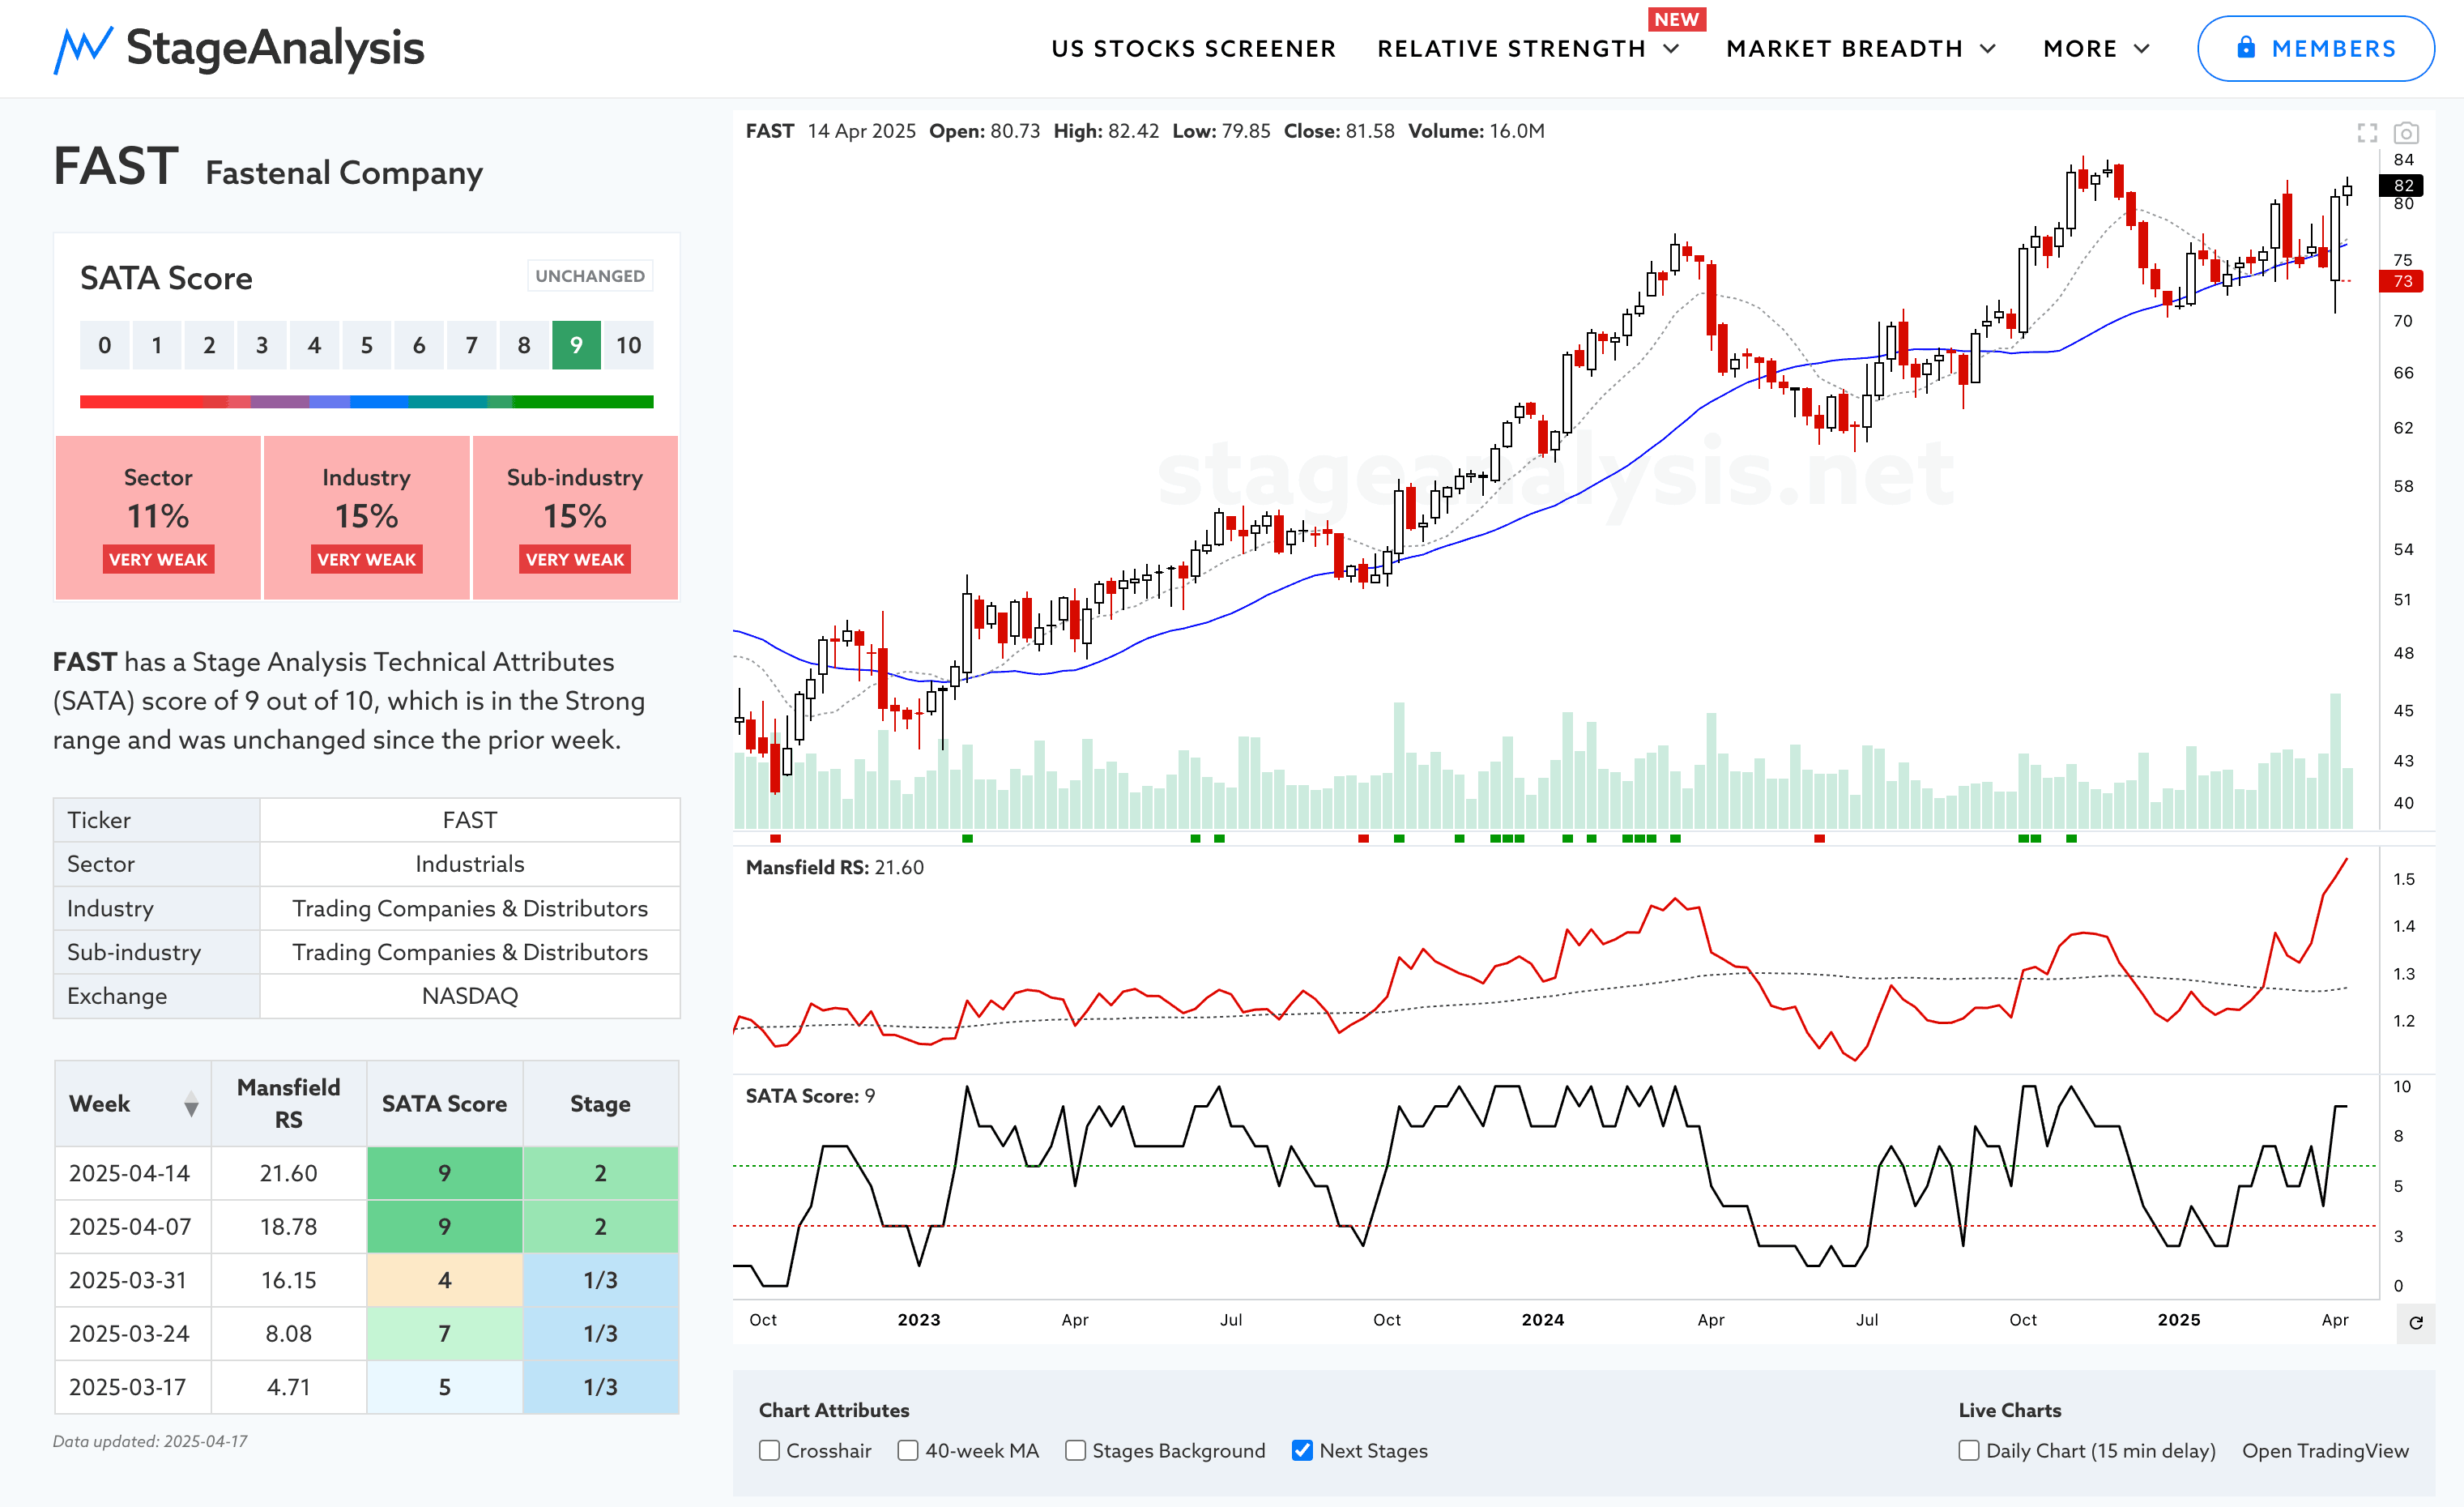Click Mansfield RS value 16.15
This screenshot has width=2464, height=1507.
pyautogui.click(x=289, y=1280)
